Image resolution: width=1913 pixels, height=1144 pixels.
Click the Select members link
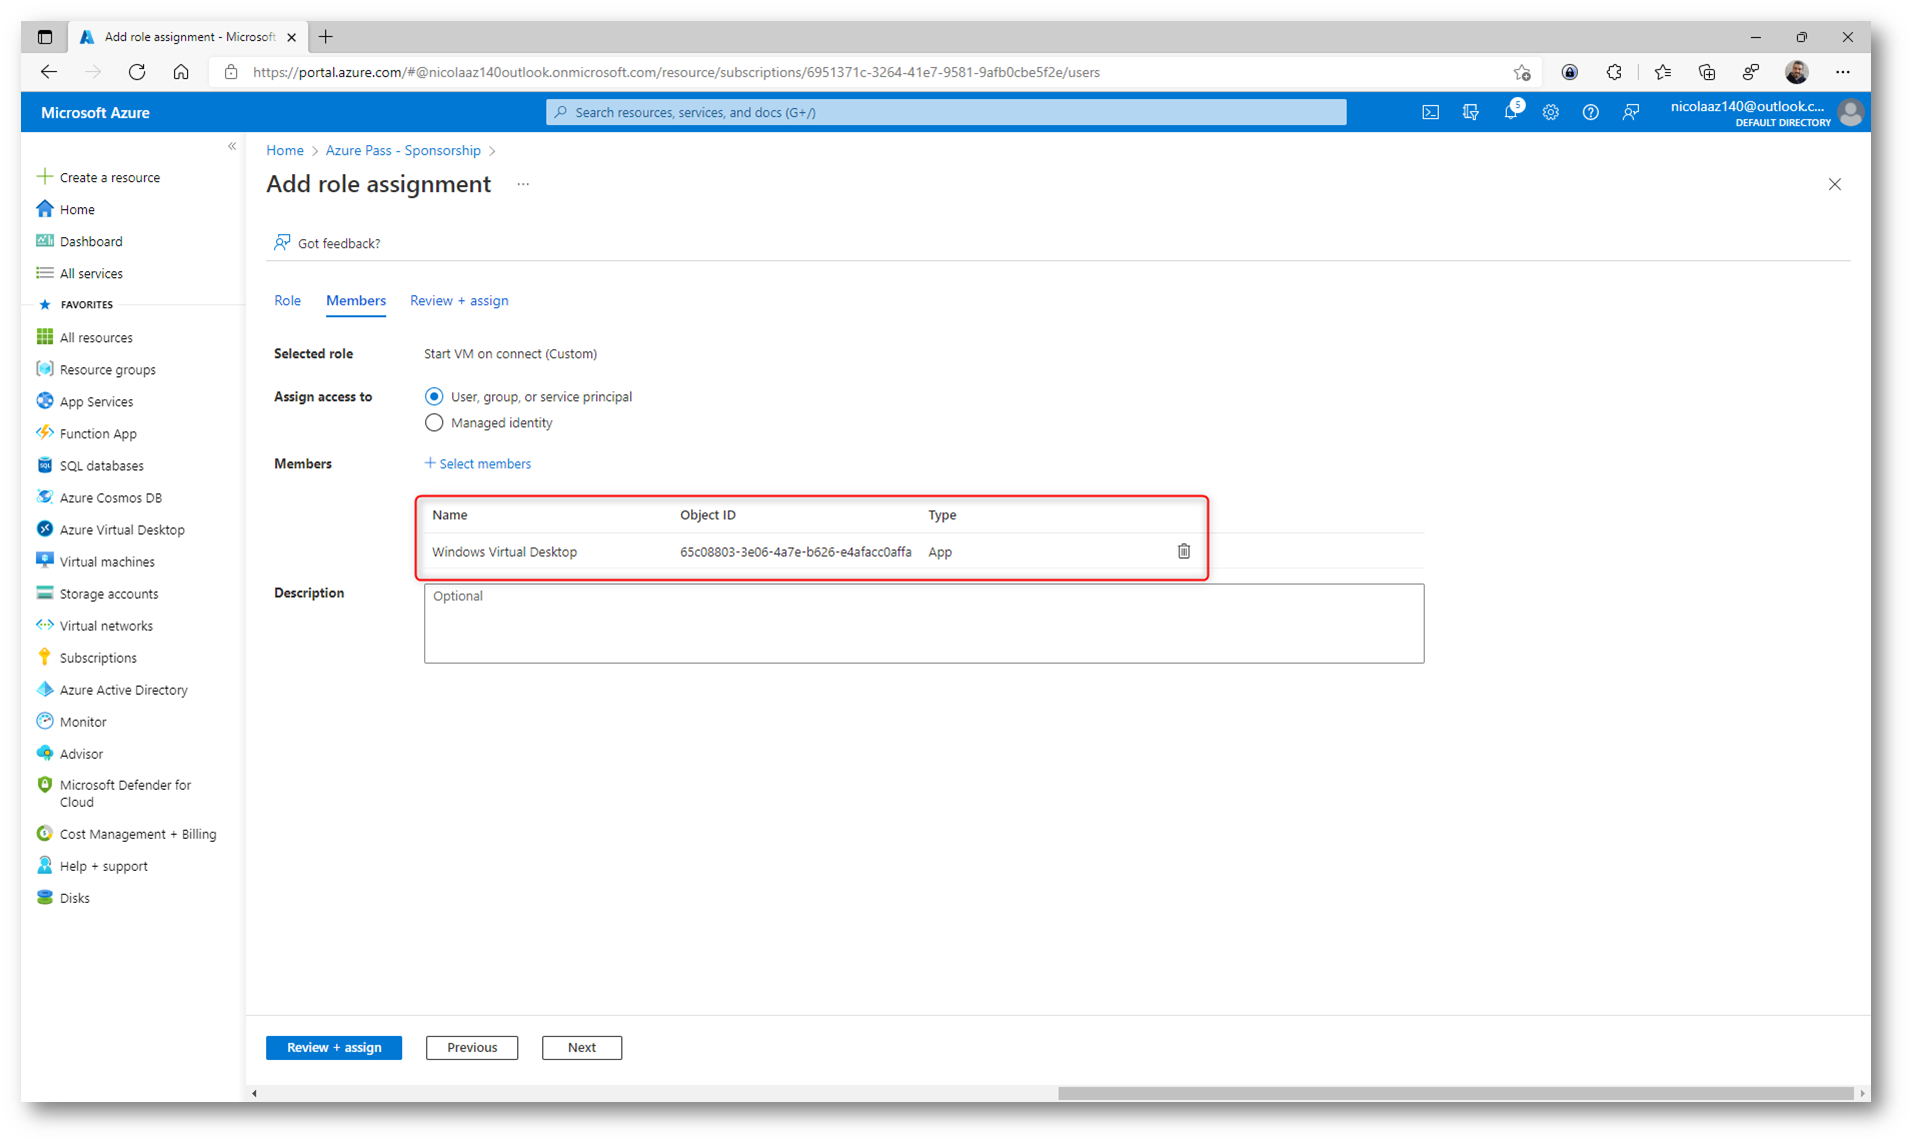(478, 463)
